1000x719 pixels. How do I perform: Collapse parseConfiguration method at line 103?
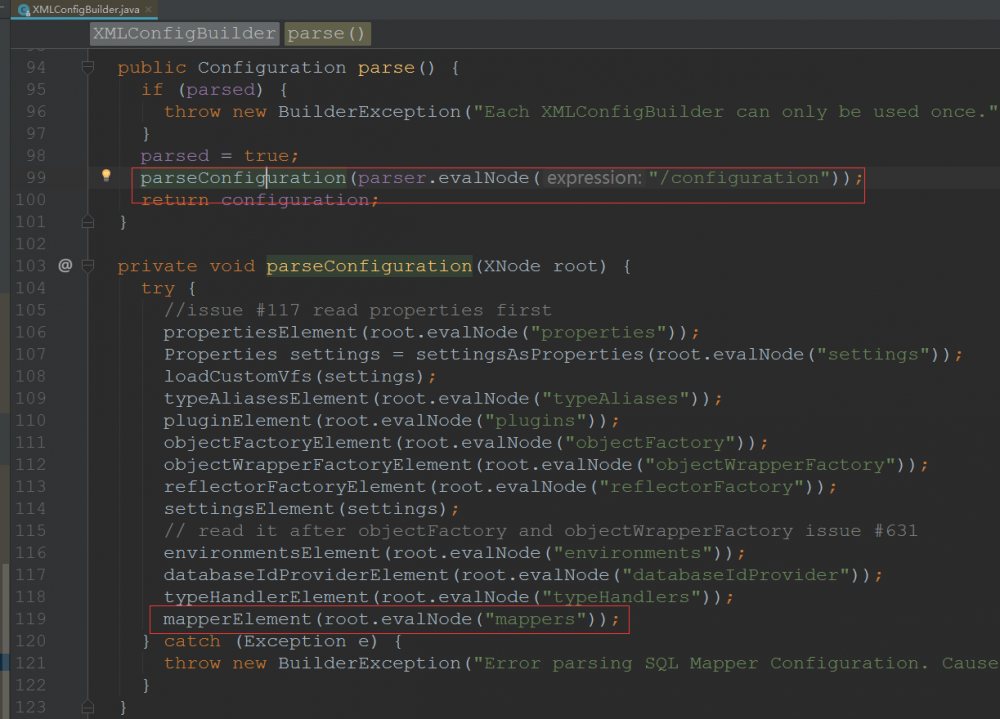[x=88, y=265]
